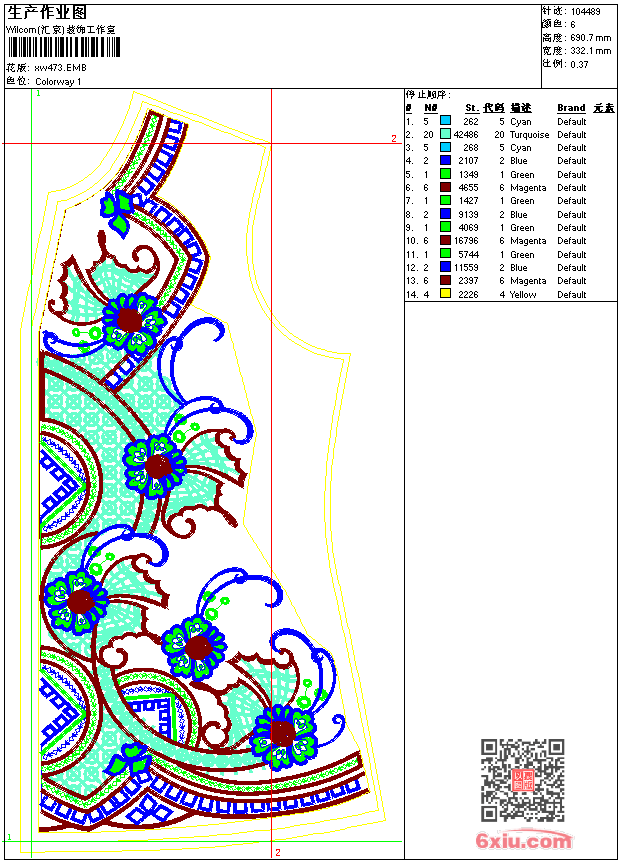Click the scale value 0.37
The width and height of the screenshot is (620, 860).
(x=579, y=65)
